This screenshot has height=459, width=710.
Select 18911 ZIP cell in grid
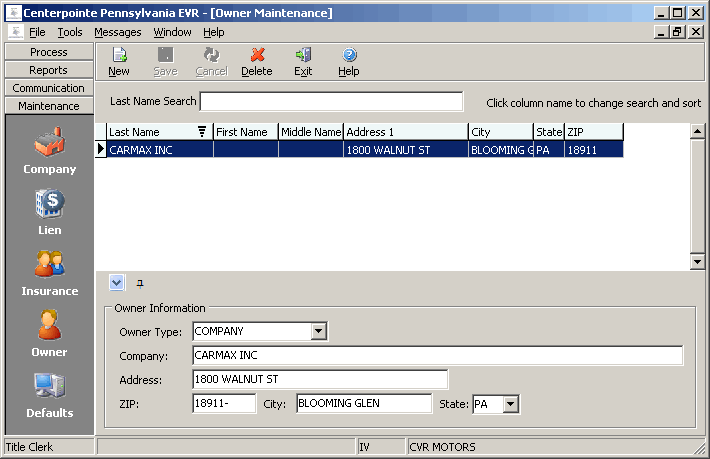[594, 149]
